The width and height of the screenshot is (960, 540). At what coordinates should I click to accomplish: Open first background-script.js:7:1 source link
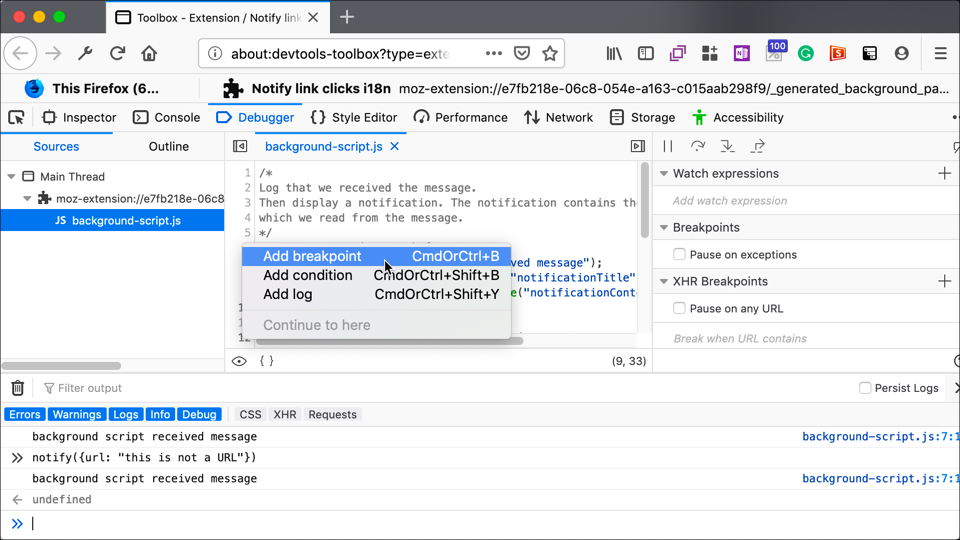[880, 437]
